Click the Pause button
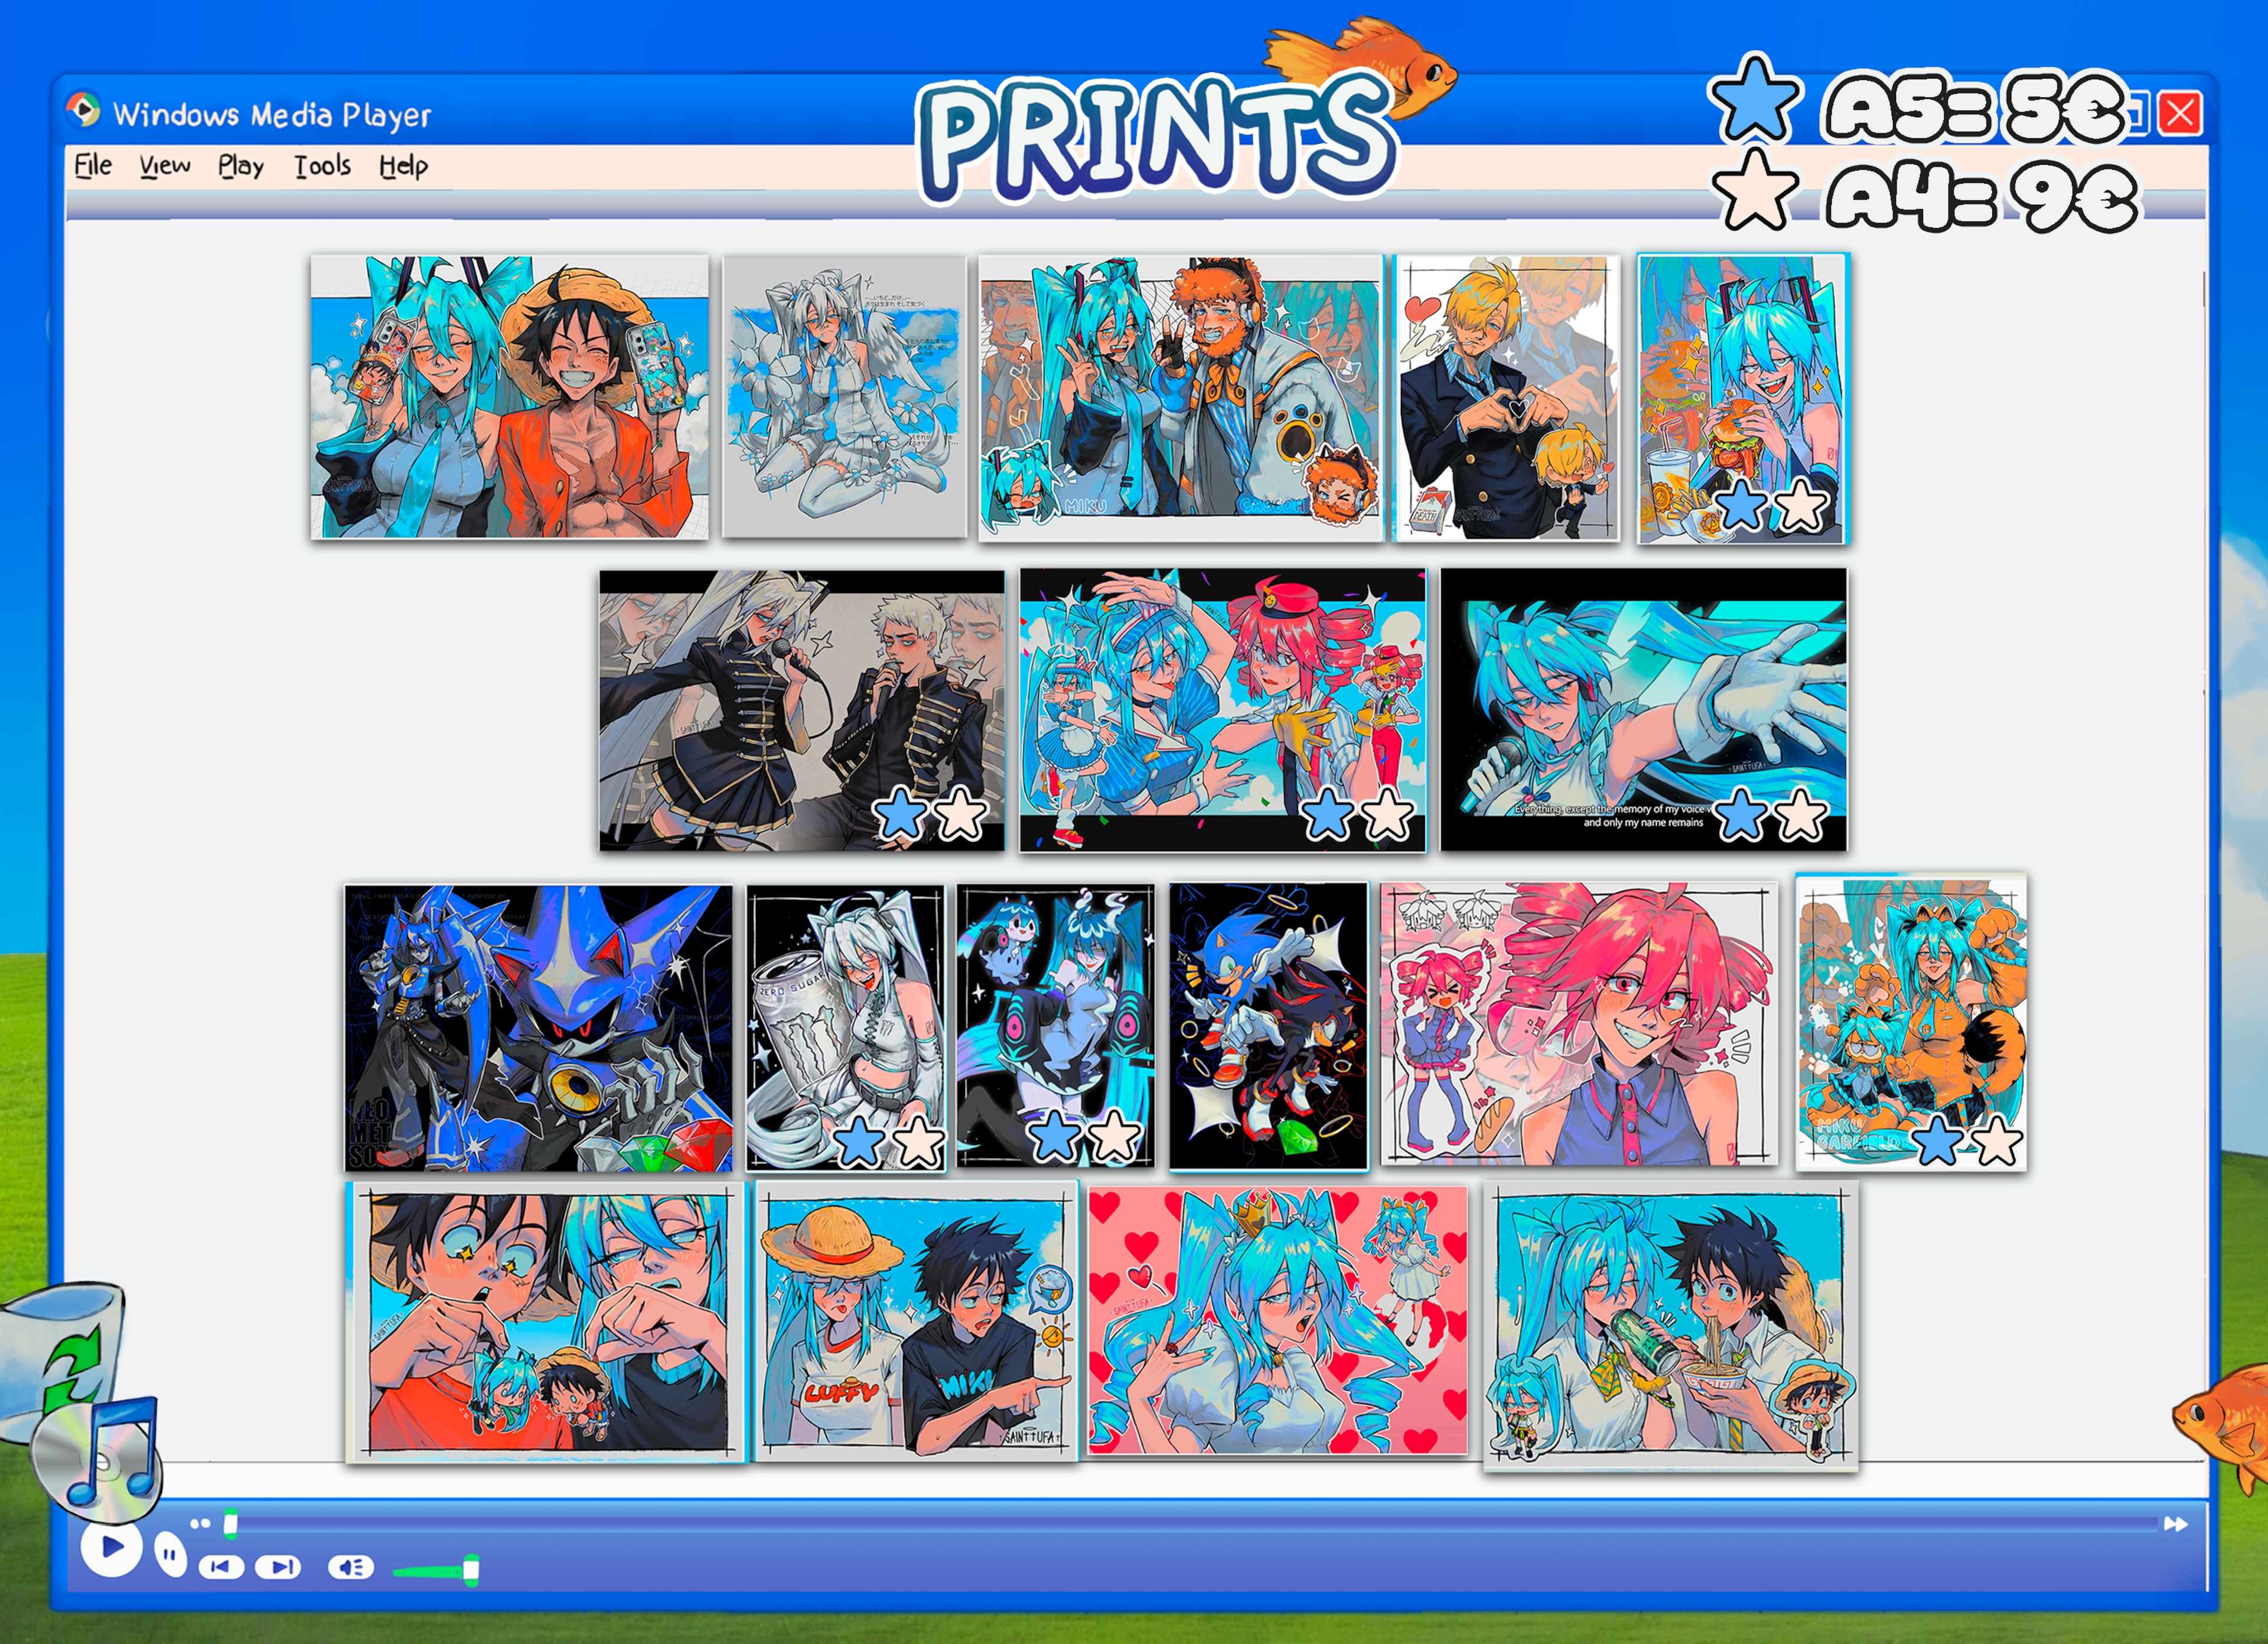The image size is (2268, 1644). (171, 1556)
